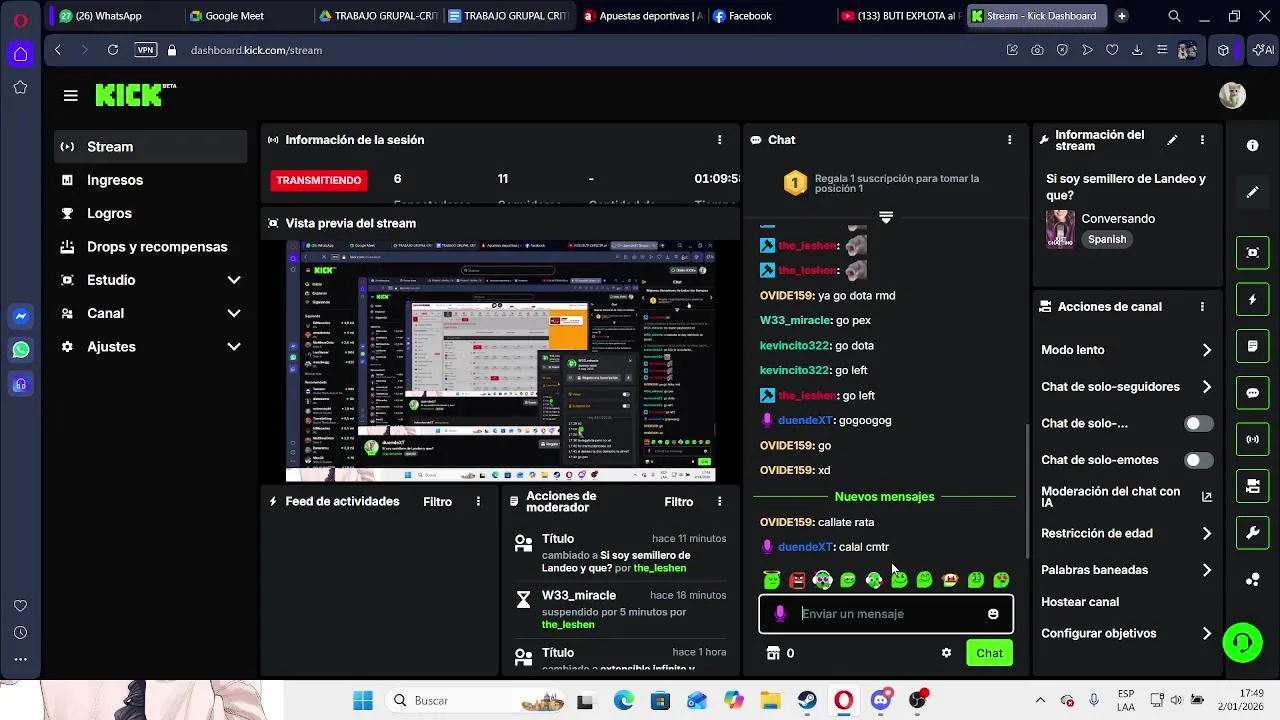Click Windows Start button
The image size is (1280, 720).
363,701
